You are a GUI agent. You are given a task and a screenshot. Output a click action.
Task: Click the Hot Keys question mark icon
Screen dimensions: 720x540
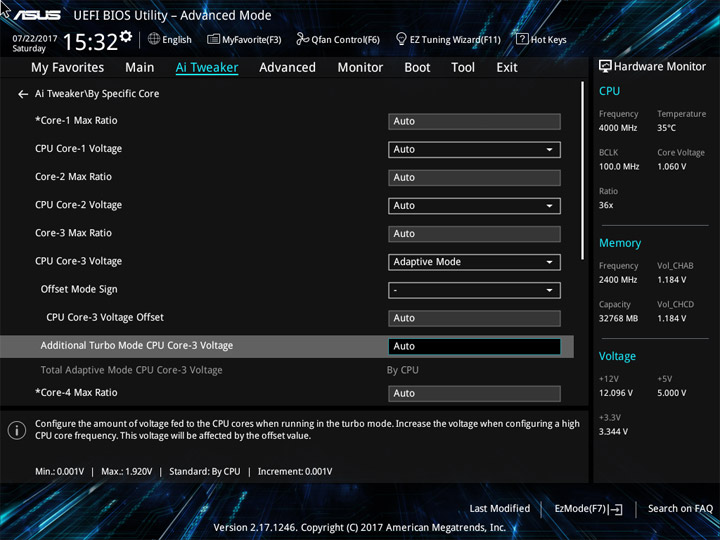pyautogui.click(x=522, y=39)
